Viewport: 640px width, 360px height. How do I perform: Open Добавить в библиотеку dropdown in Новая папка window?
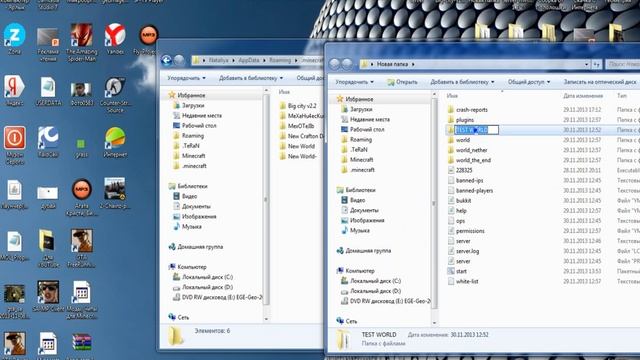click(x=462, y=82)
